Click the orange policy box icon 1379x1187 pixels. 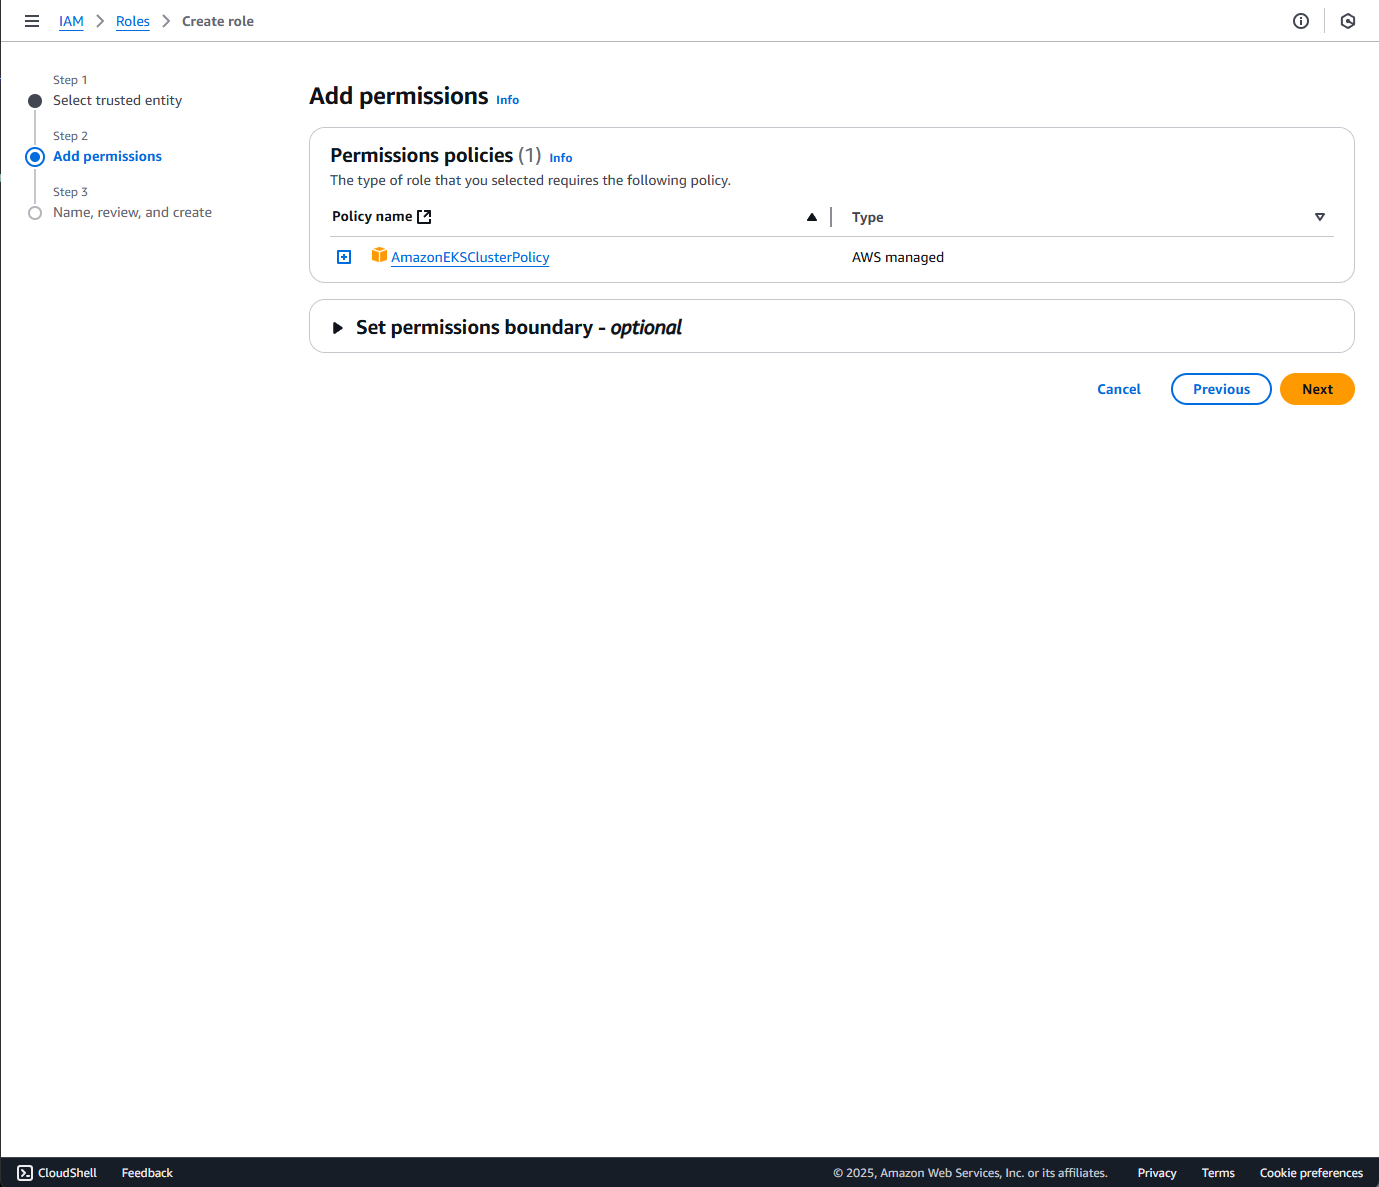[379, 256]
